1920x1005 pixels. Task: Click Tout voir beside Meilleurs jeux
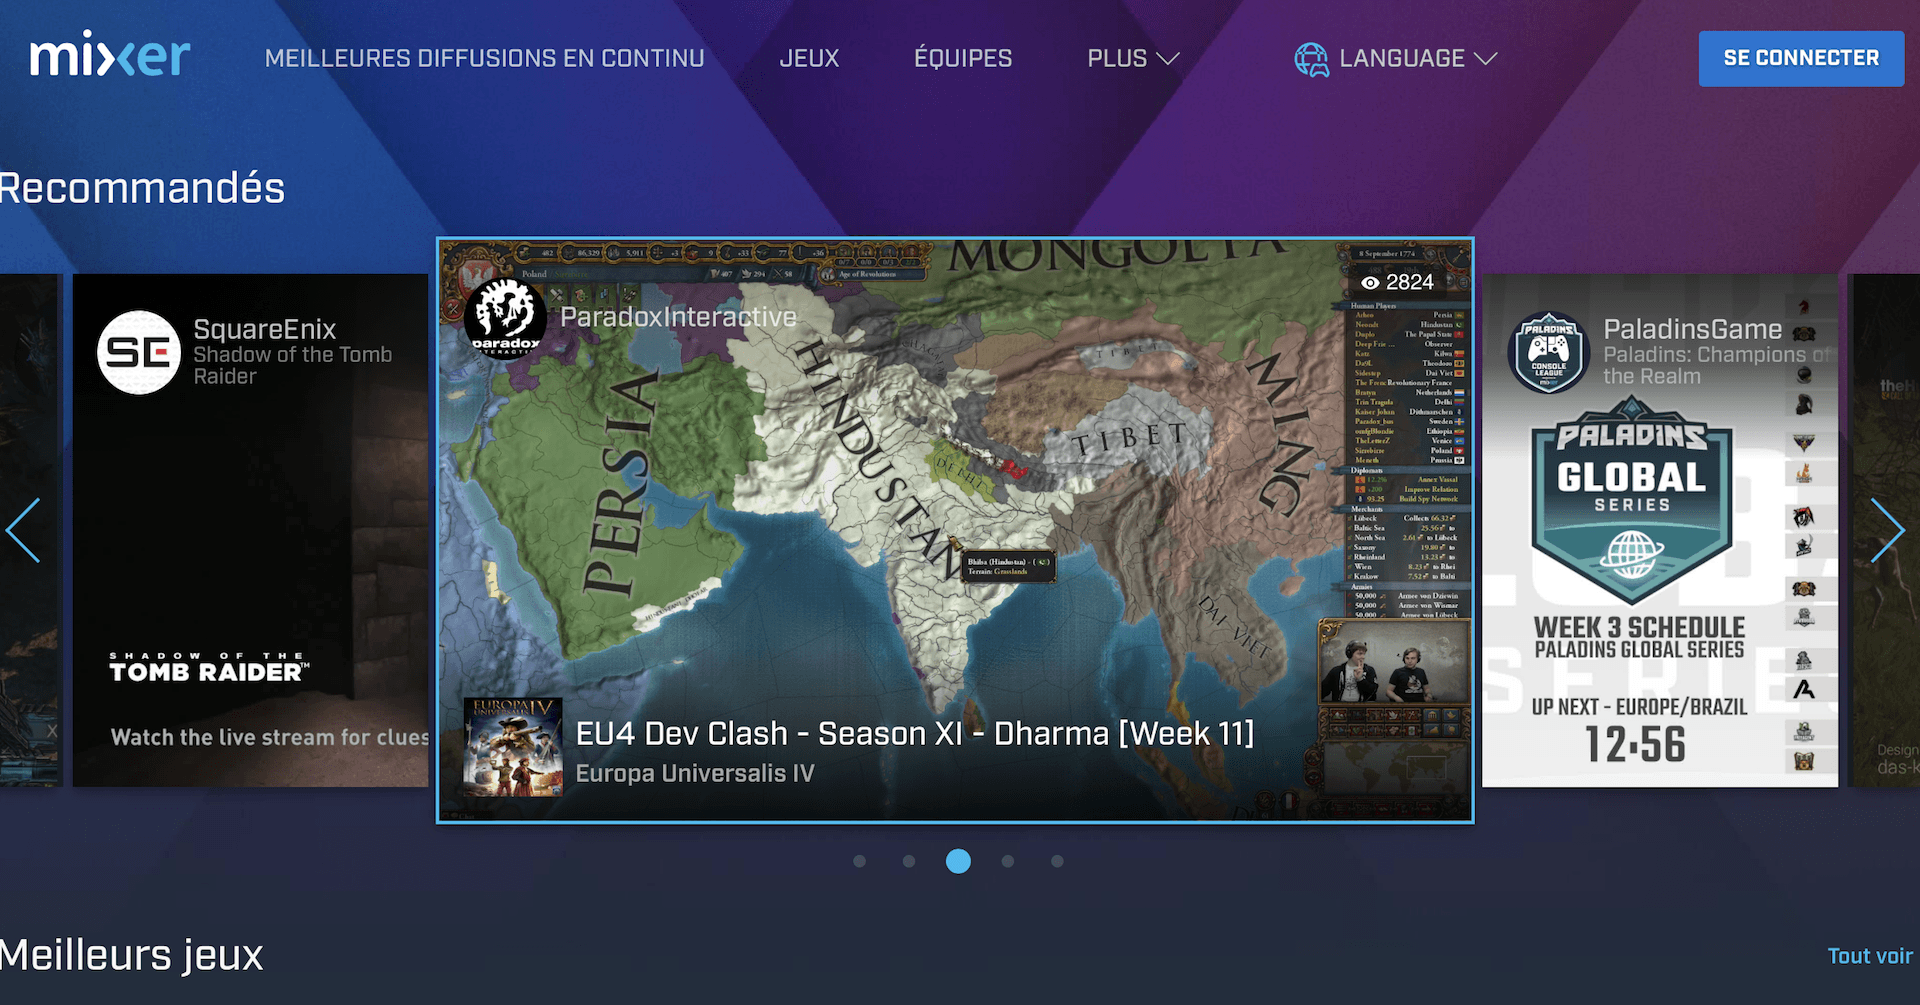(1870, 956)
